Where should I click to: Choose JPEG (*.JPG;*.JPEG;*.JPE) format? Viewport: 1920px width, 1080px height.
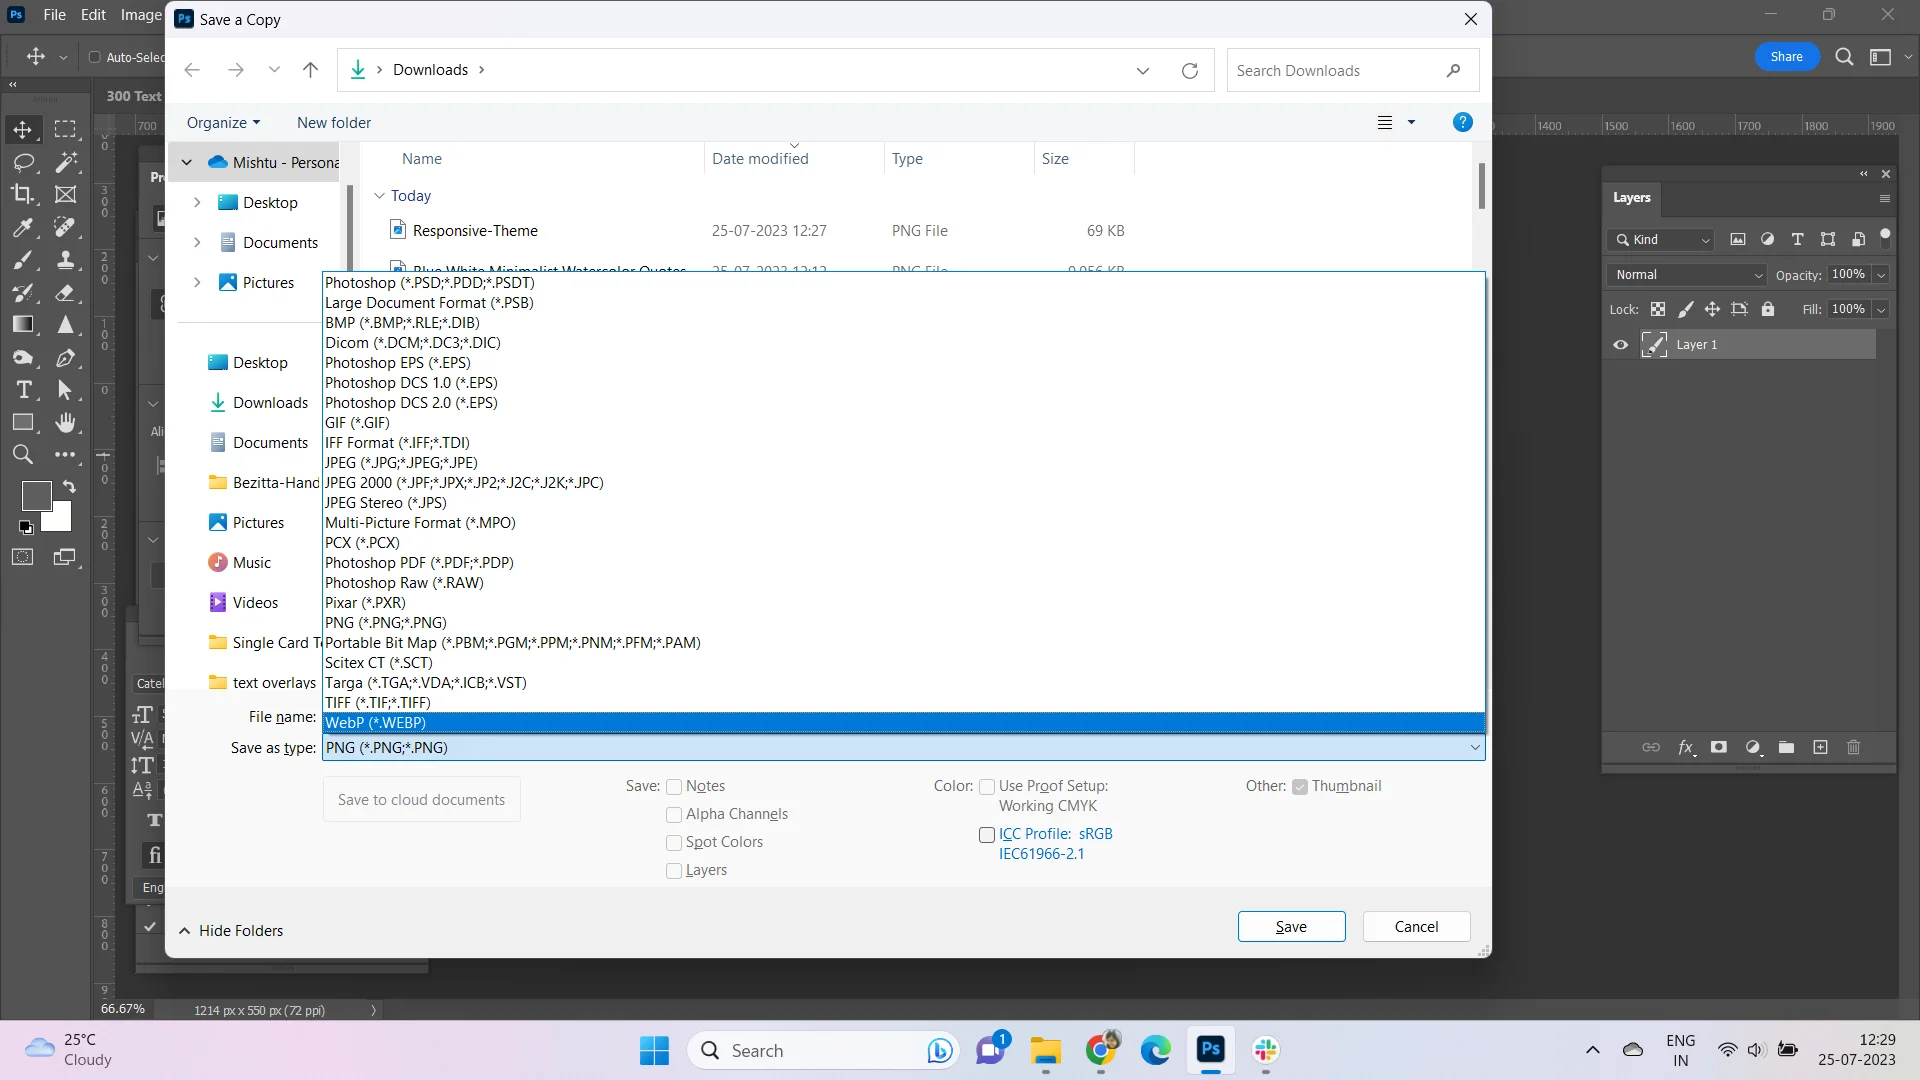(903, 462)
